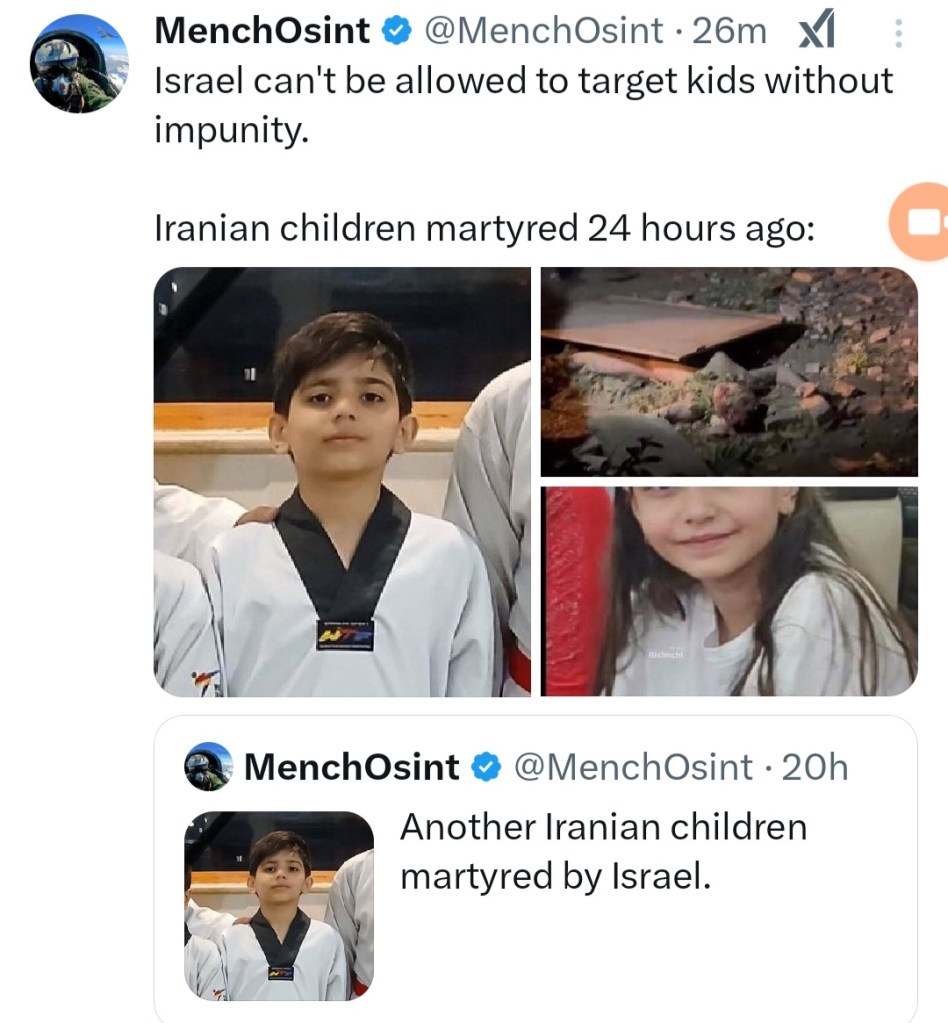The width and height of the screenshot is (948, 1023).
Task: Open the main tweet's MenchOsint profile avatar
Action: [x=78, y=64]
